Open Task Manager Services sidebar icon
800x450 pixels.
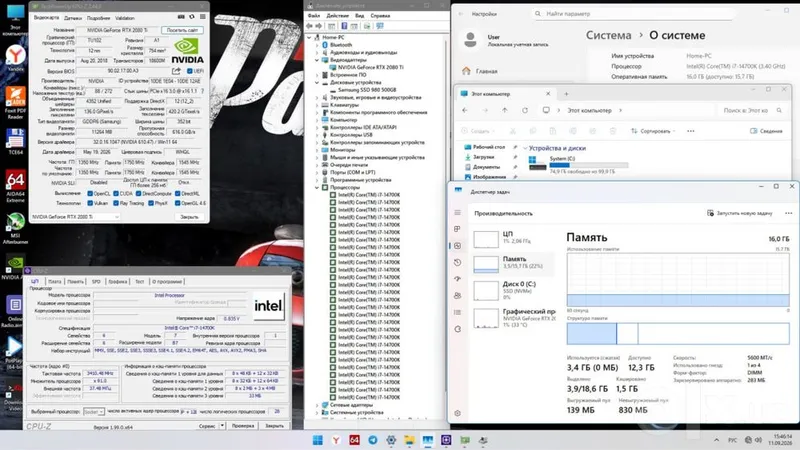point(458,329)
